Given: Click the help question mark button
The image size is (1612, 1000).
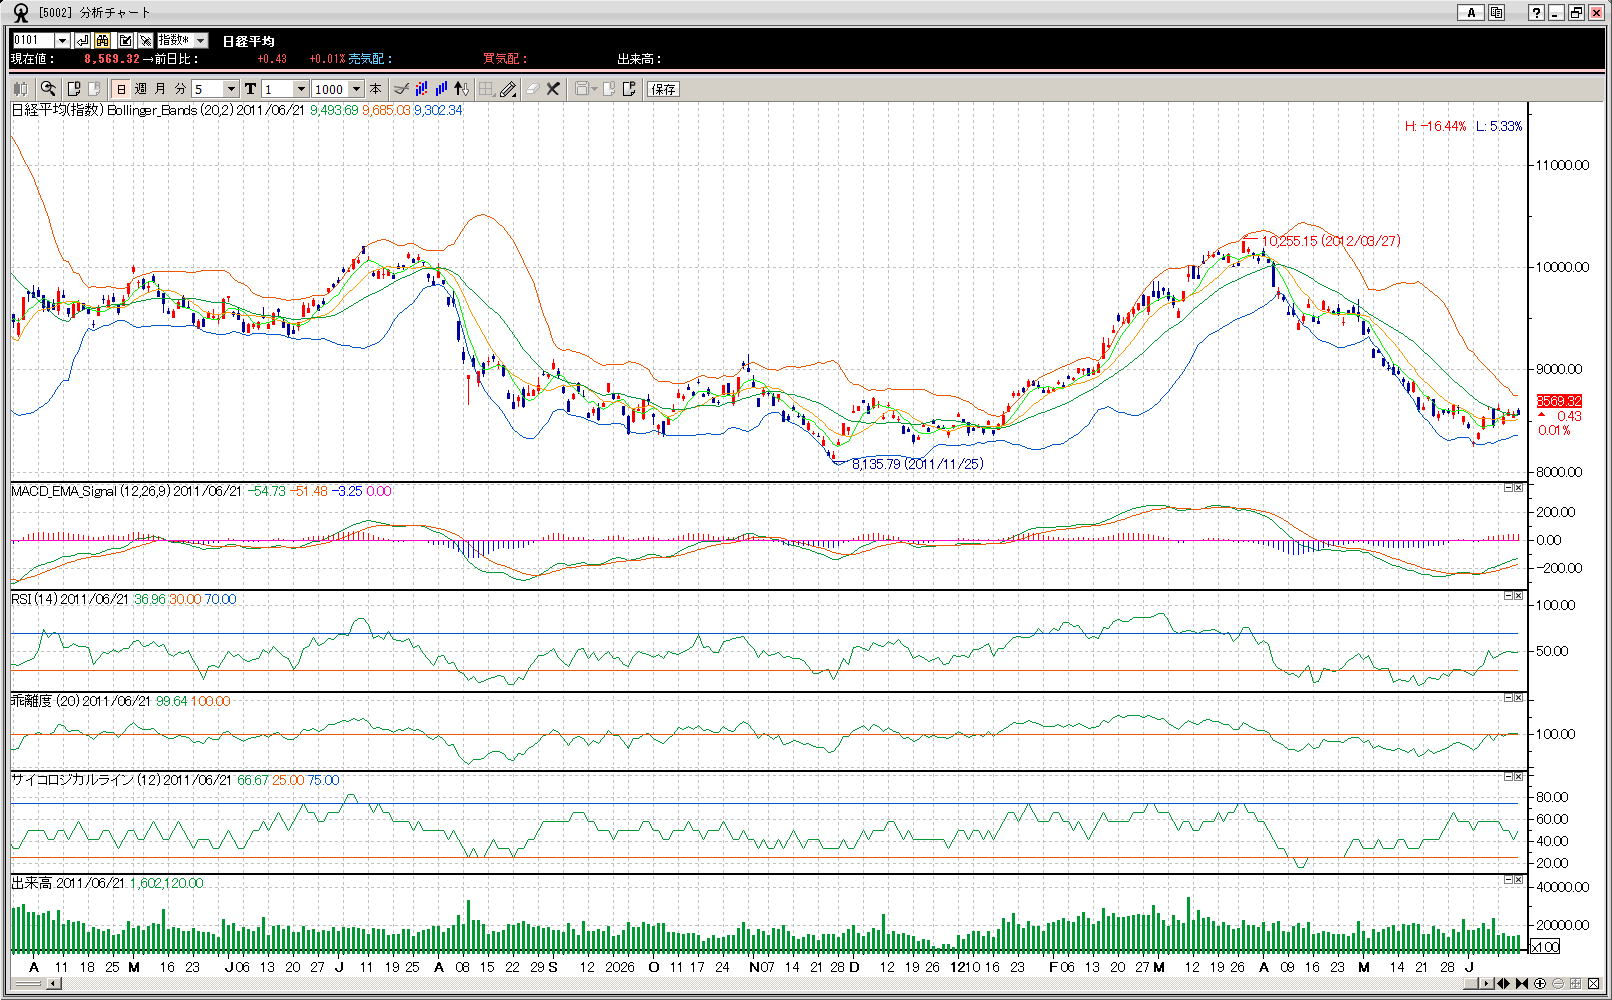Looking at the screenshot, I should point(1536,13).
